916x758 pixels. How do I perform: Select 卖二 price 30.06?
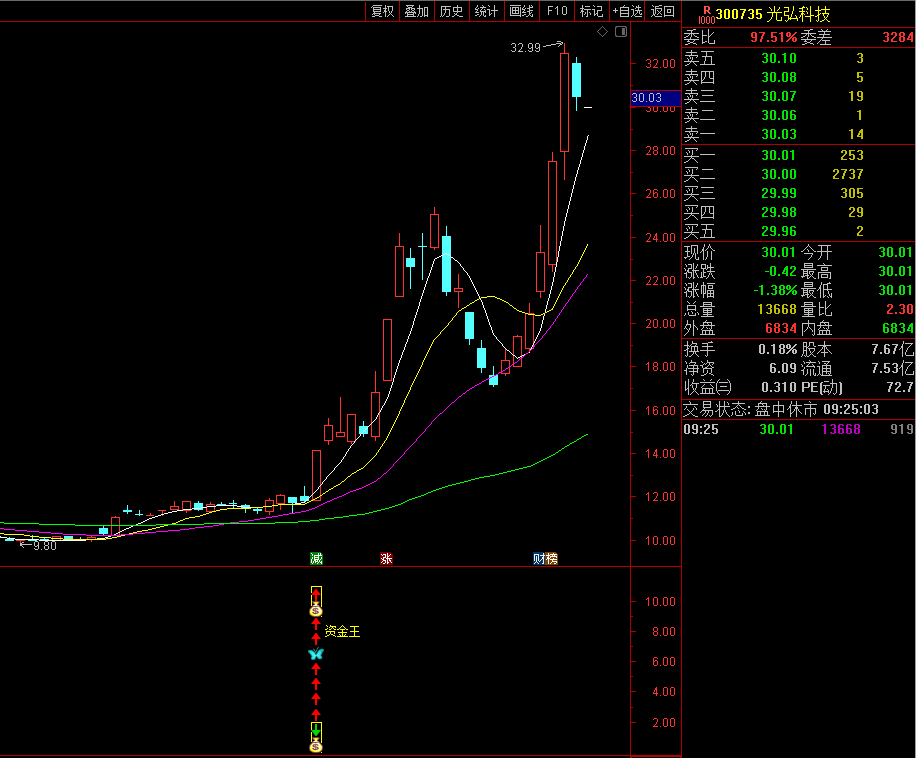779,116
